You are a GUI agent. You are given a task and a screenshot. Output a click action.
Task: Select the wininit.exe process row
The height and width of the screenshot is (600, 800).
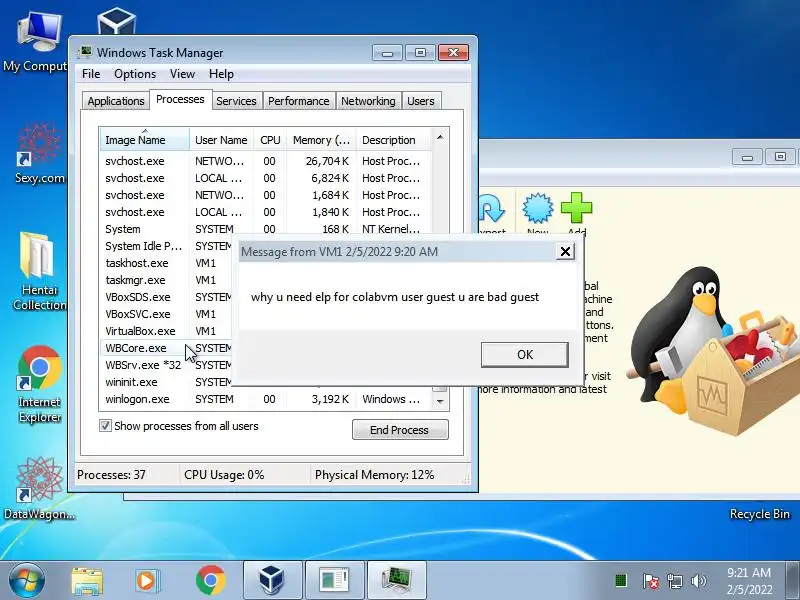coord(166,382)
